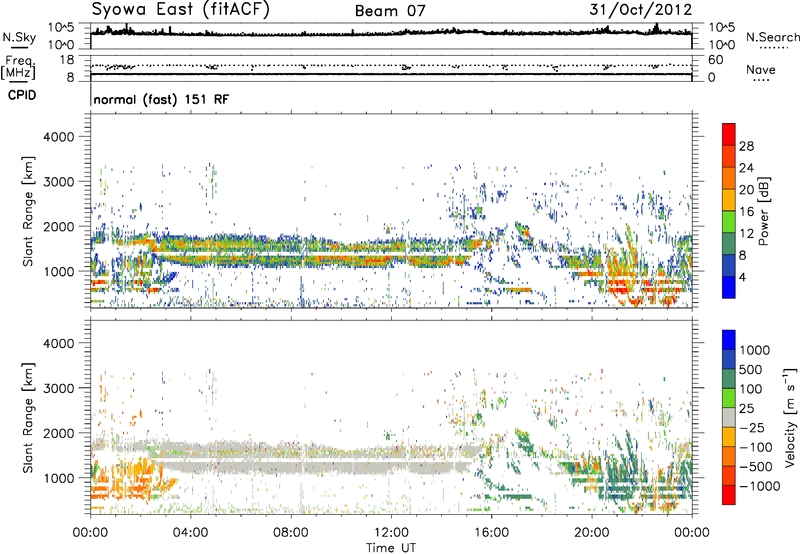Click the velocity panel 'Slant Range [km]' label
This screenshot has height=554, width=800.
pos(28,418)
